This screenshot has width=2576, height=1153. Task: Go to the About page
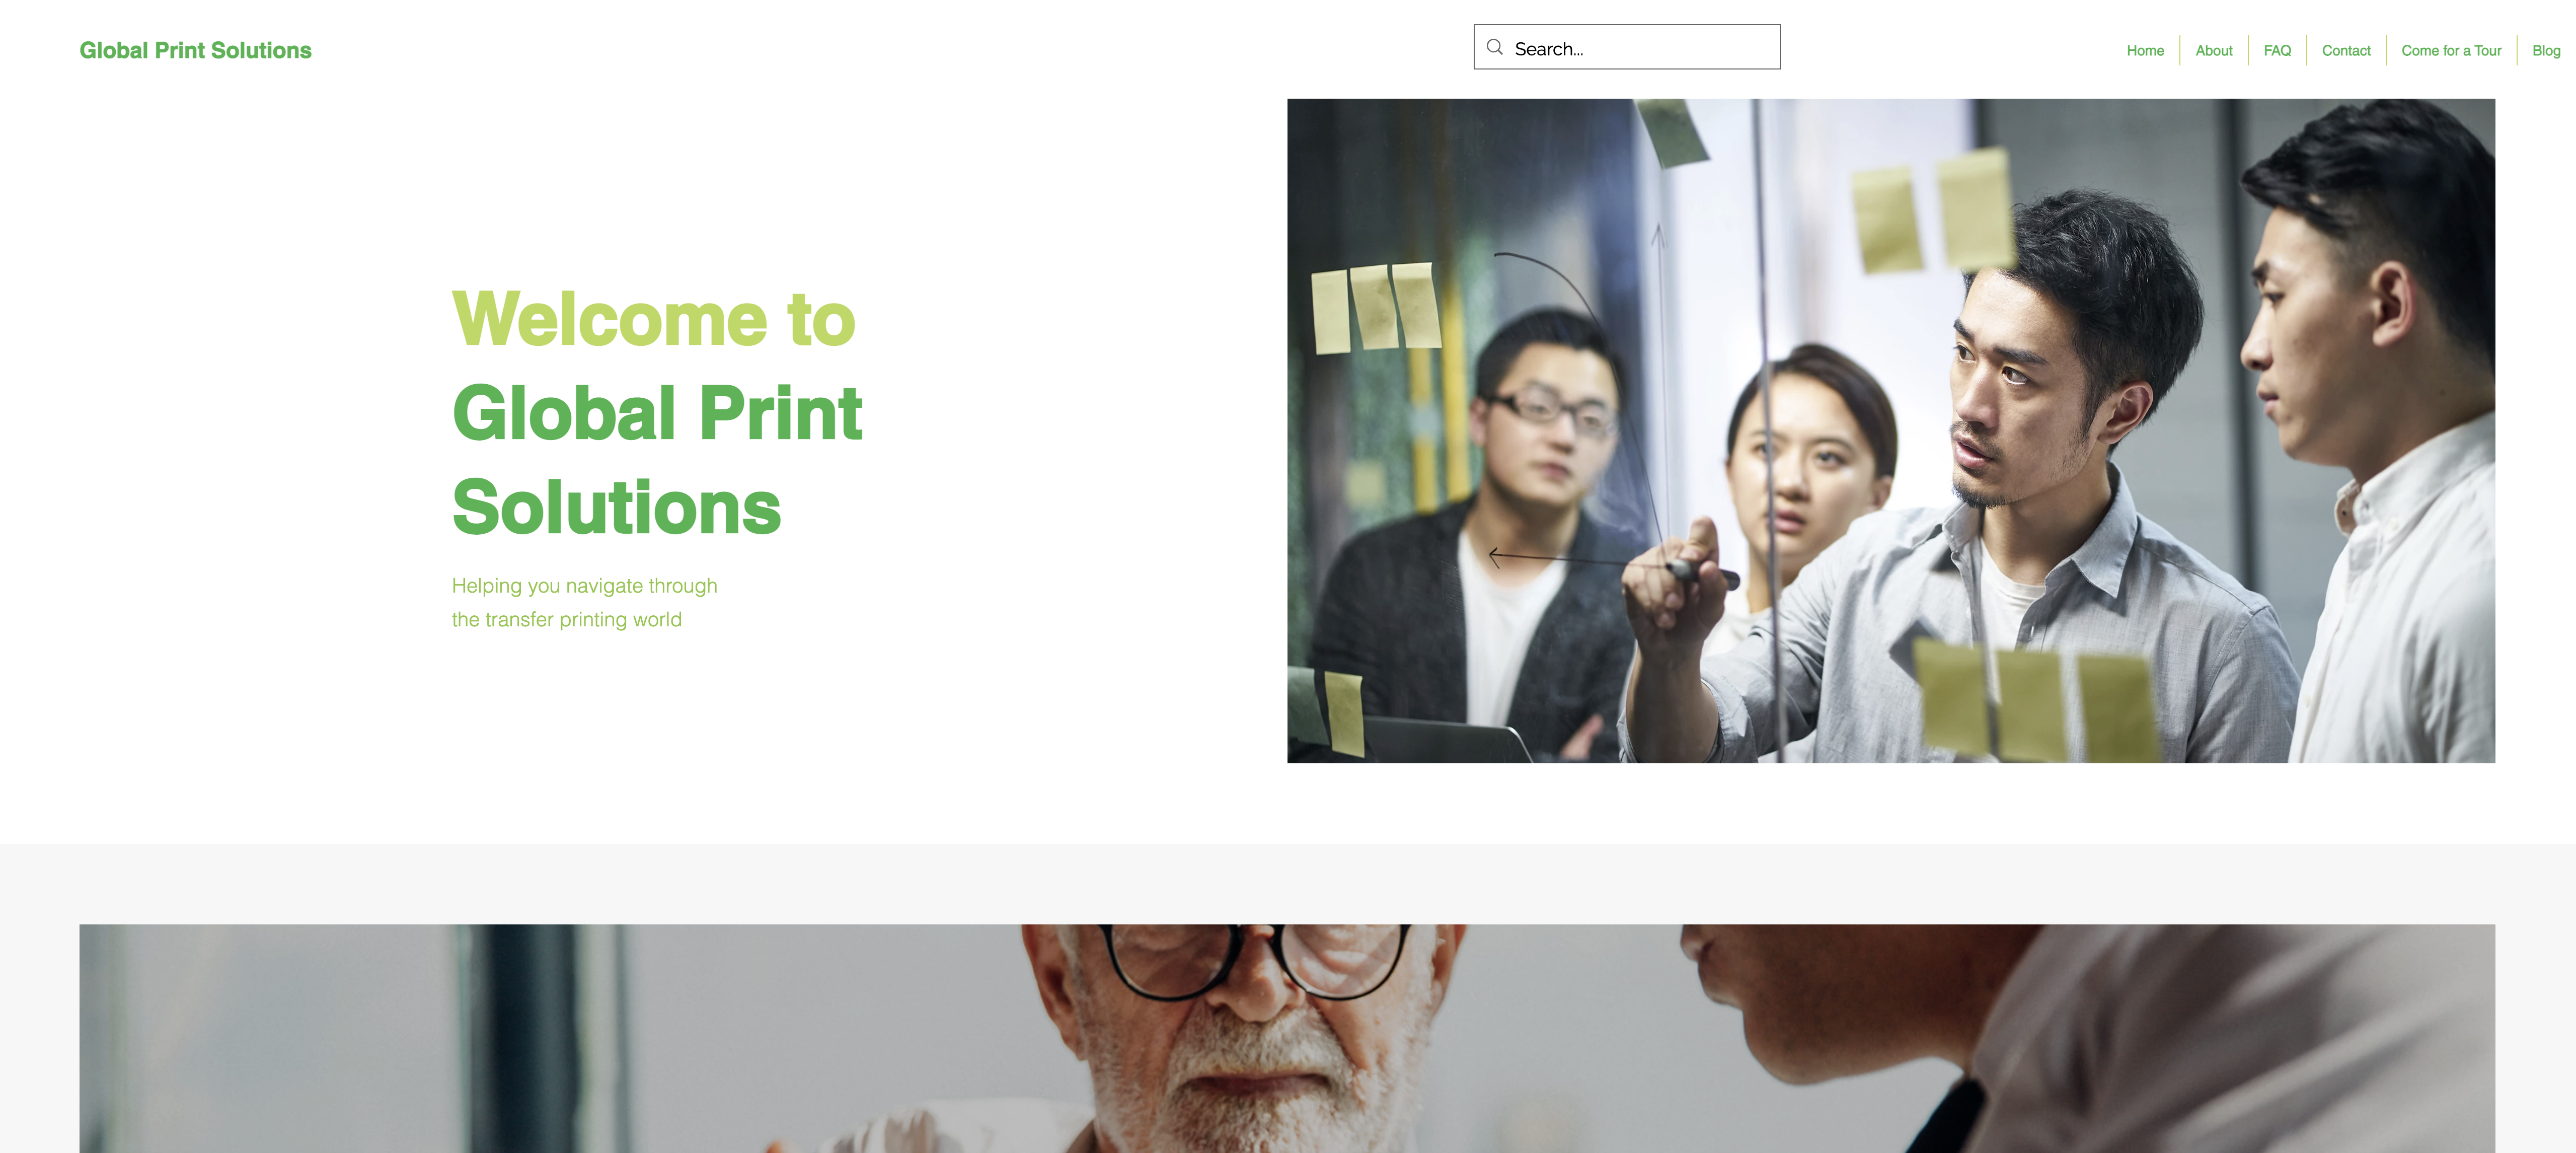(2213, 50)
